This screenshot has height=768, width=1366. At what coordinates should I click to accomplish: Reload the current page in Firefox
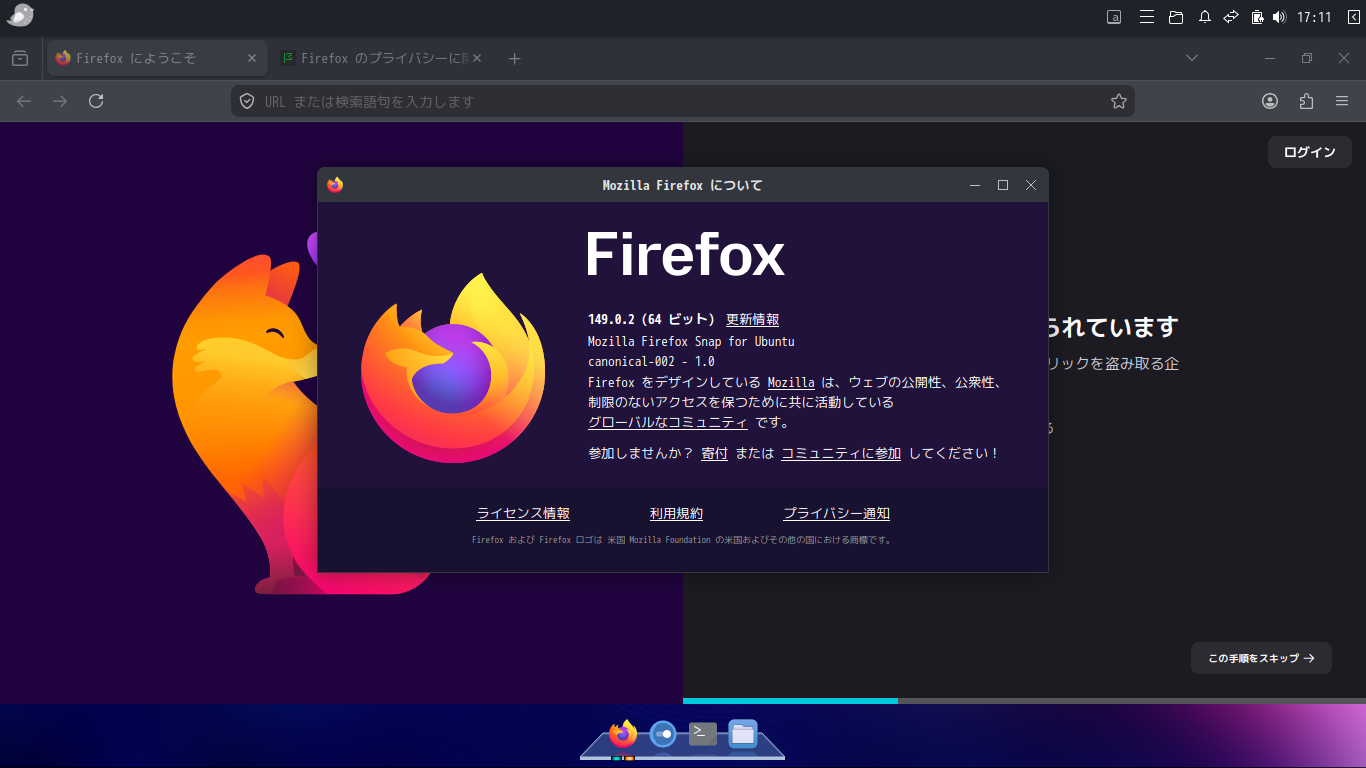click(x=96, y=101)
